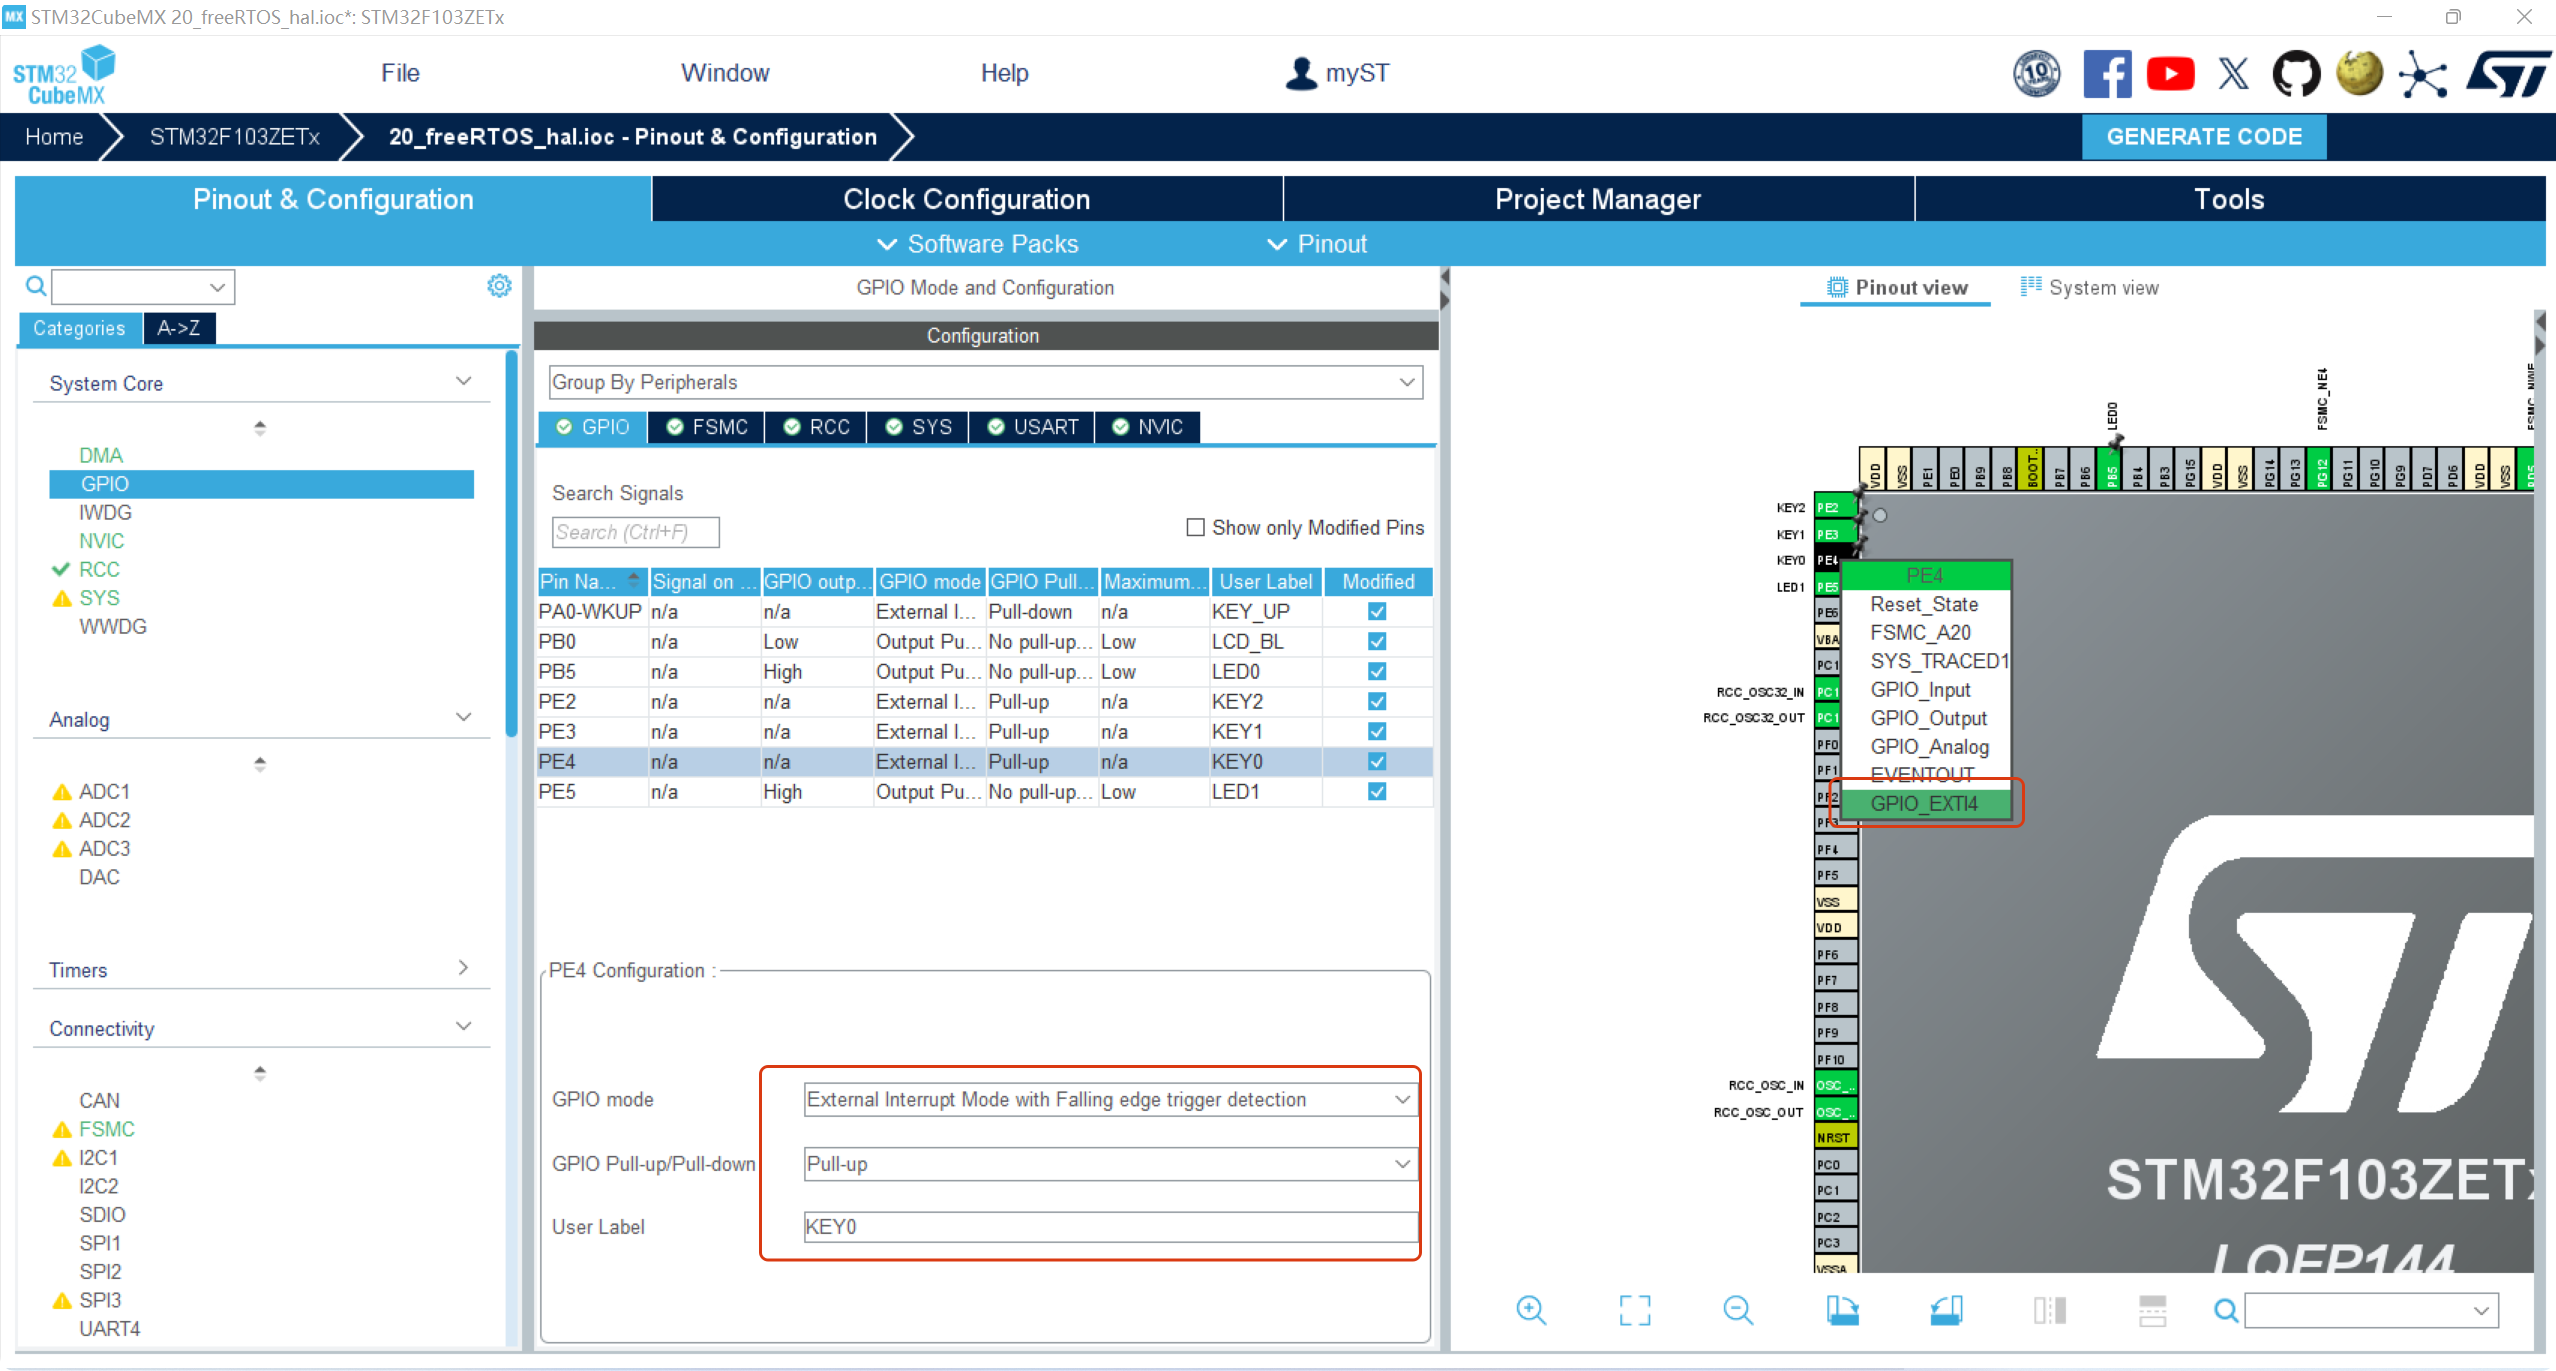The height and width of the screenshot is (1371, 2556).
Task: Open the YouTube icon in header
Action: 2170,74
